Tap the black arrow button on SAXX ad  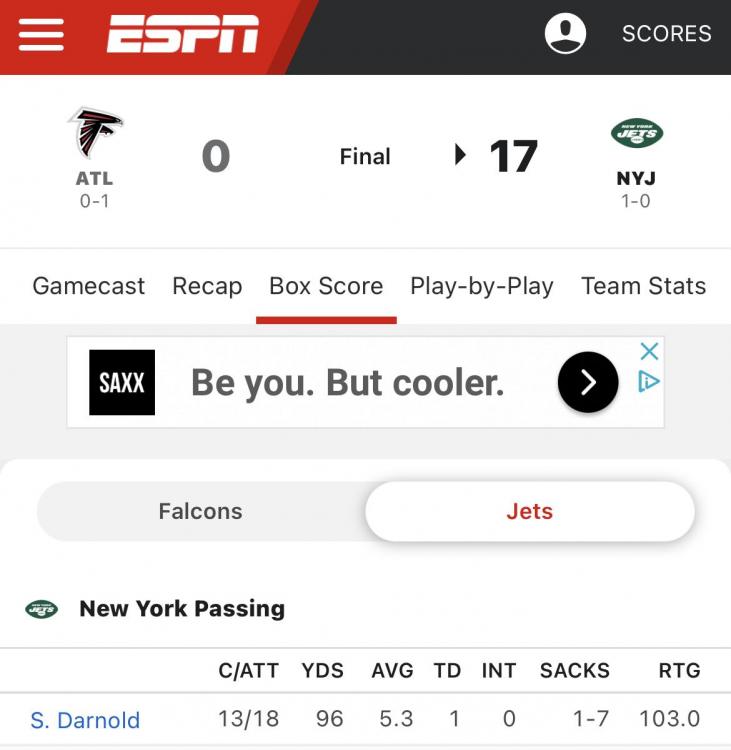point(588,382)
